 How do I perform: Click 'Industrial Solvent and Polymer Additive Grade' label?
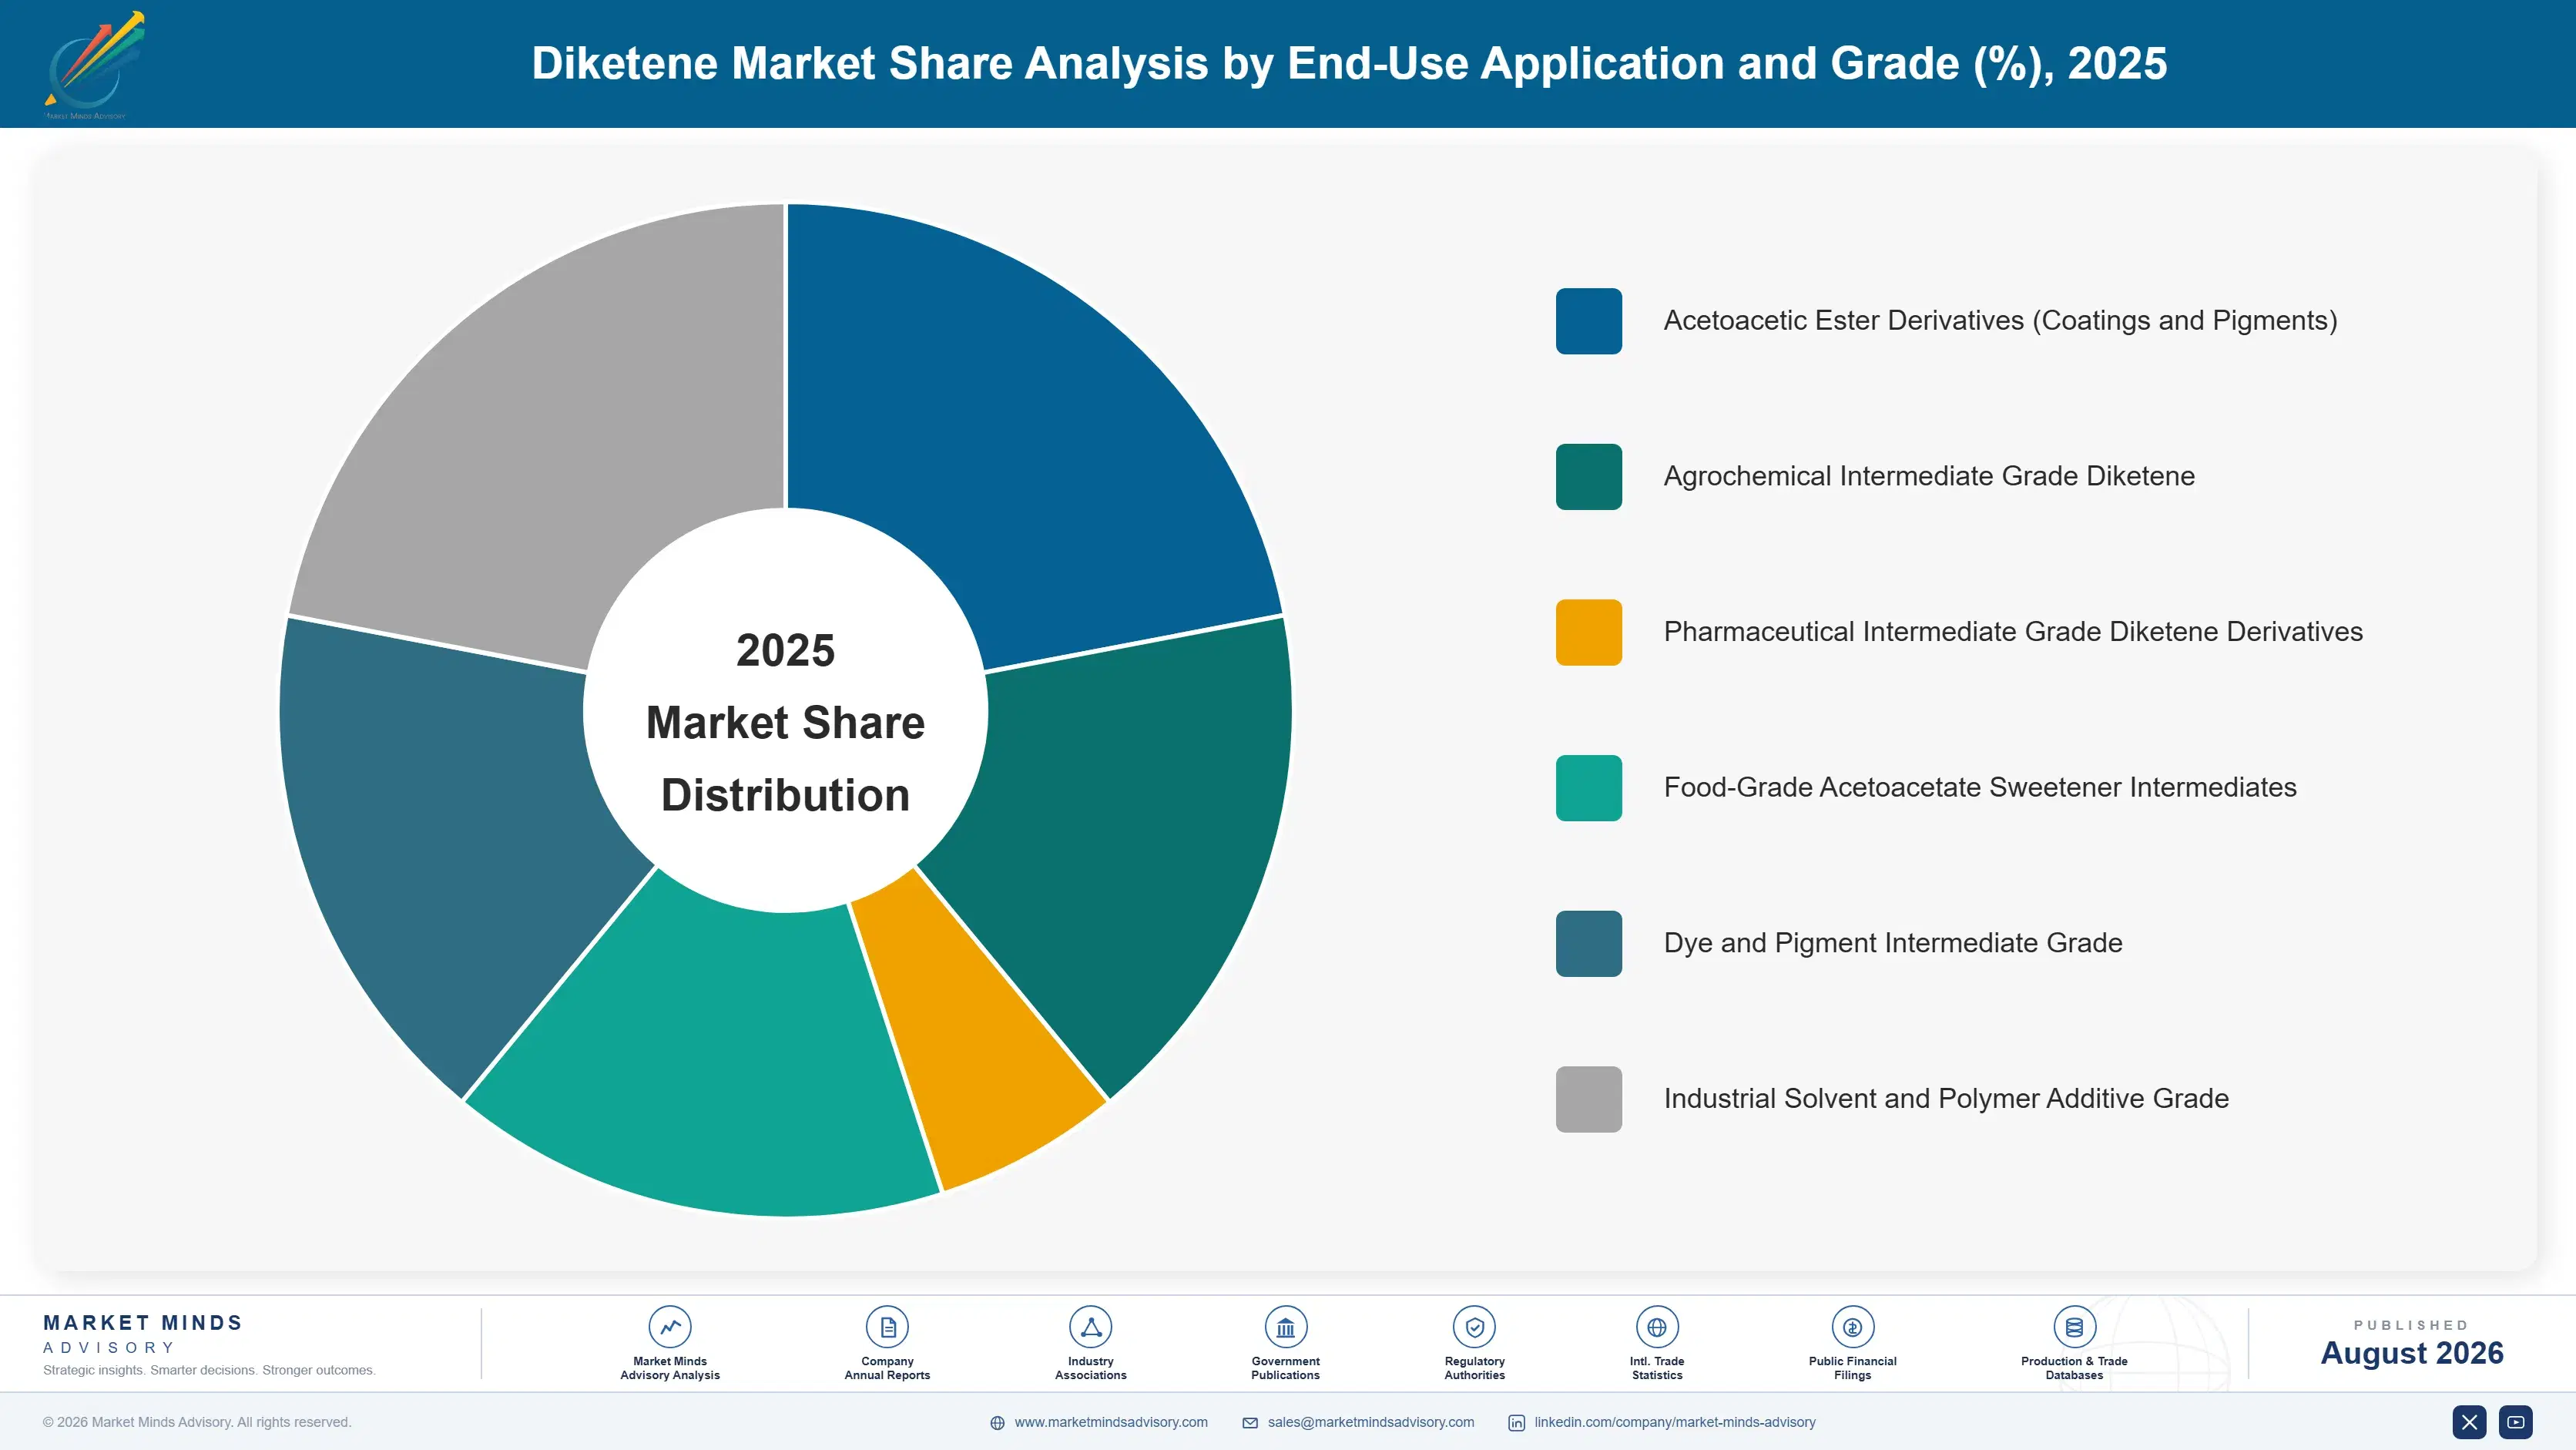pyautogui.click(x=1946, y=1098)
